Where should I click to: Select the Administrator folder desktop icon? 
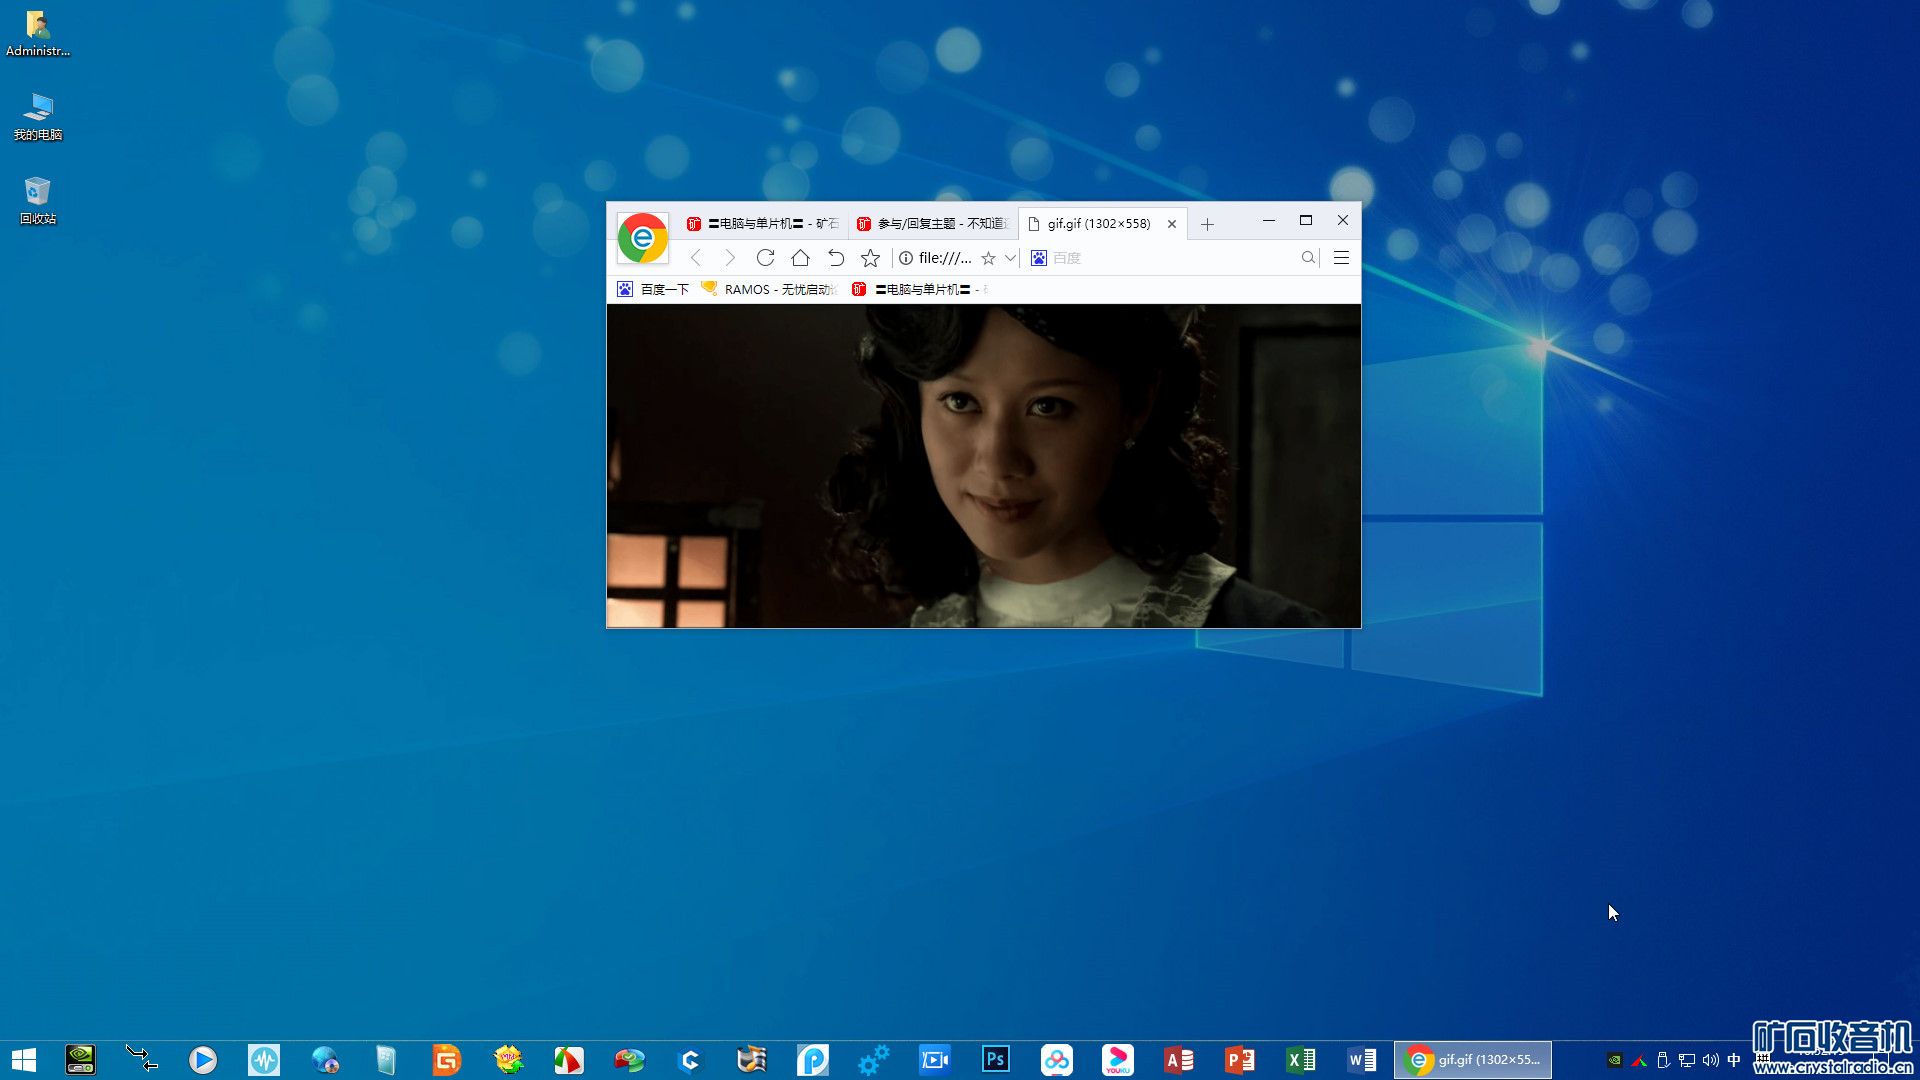[x=37, y=34]
